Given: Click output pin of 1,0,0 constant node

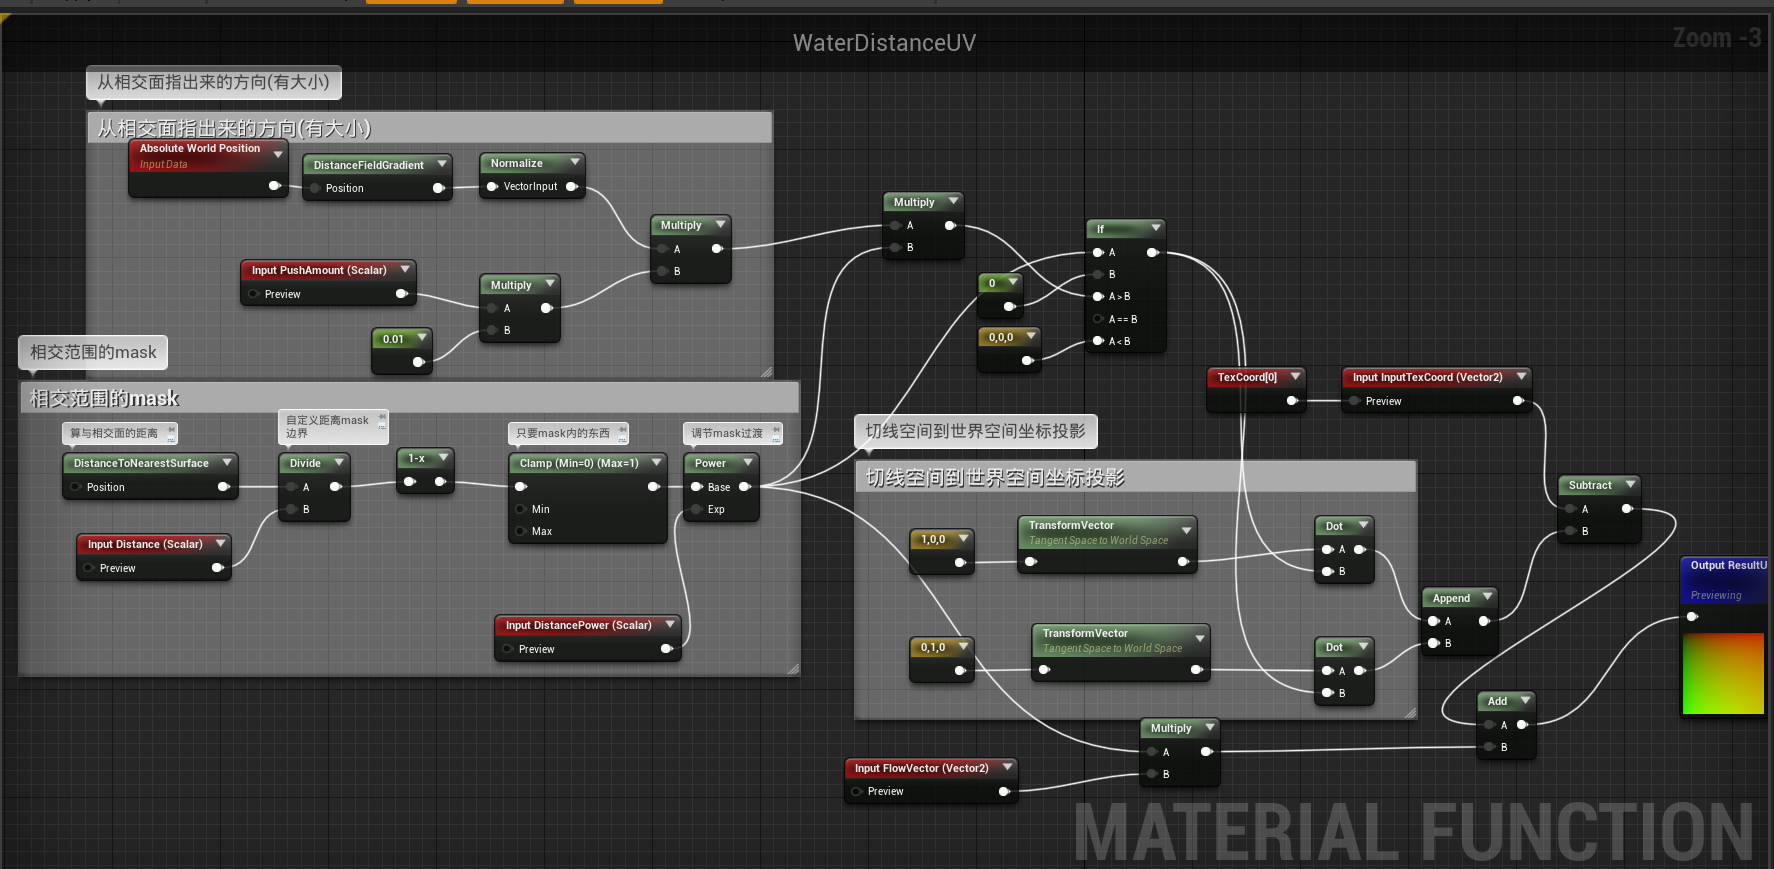Looking at the screenshot, I should tap(960, 562).
